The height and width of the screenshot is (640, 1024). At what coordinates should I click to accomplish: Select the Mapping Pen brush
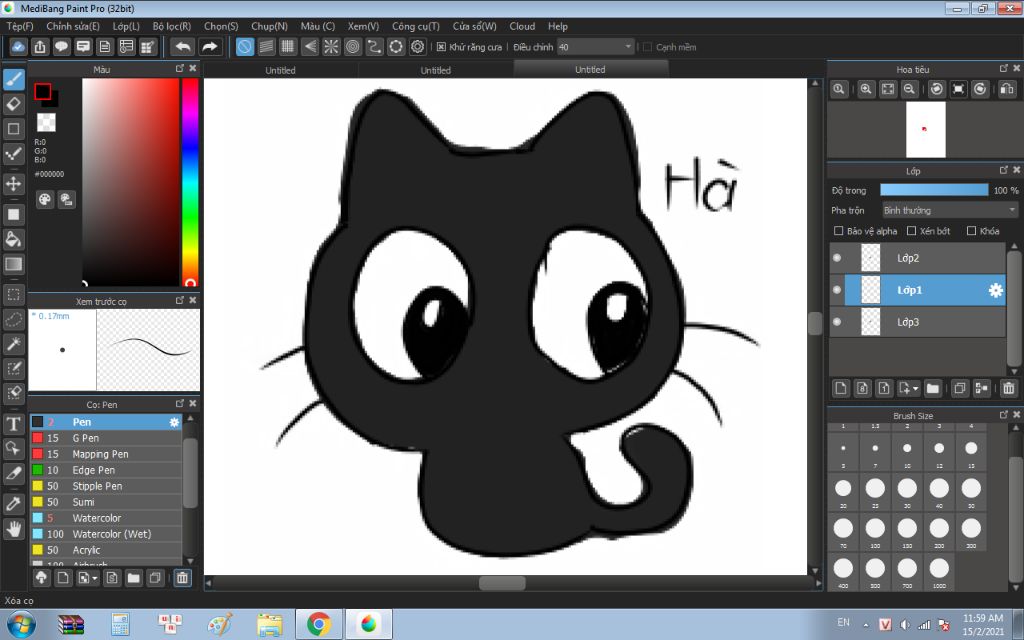[x=106, y=454]
